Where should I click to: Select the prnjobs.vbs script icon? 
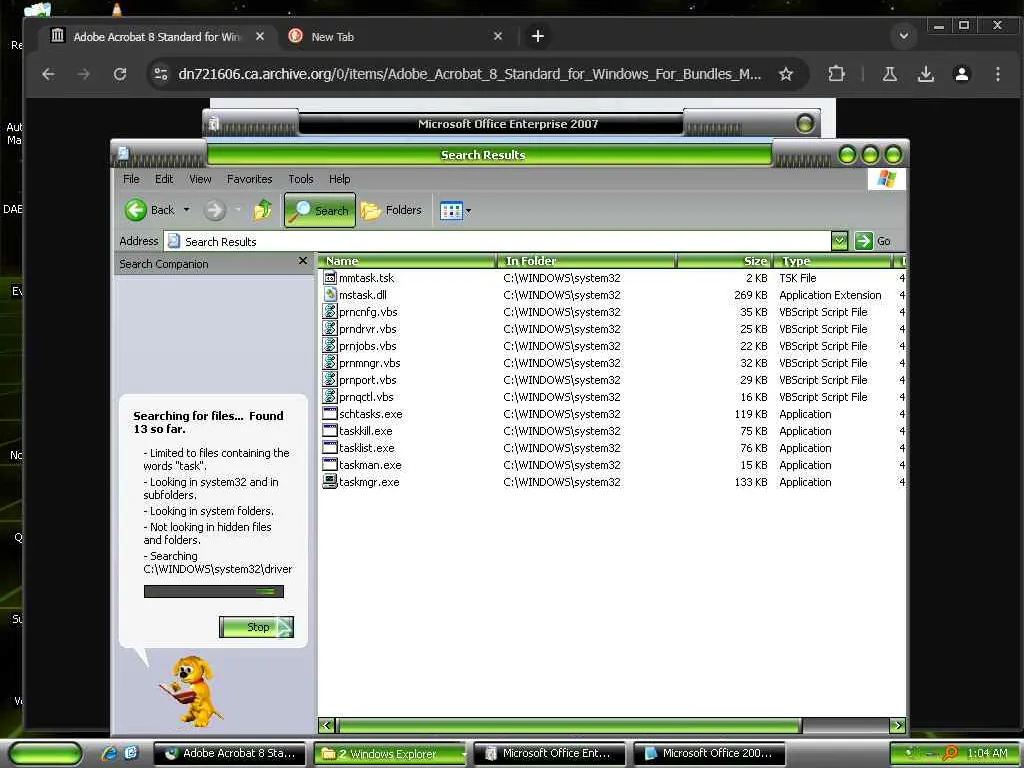click(x=330, y=345)
